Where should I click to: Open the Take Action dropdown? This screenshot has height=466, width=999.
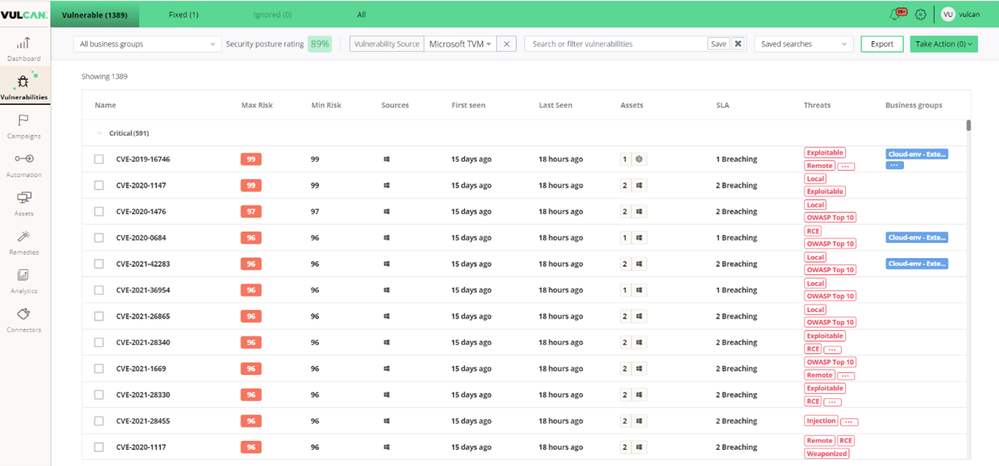(944, 44)
